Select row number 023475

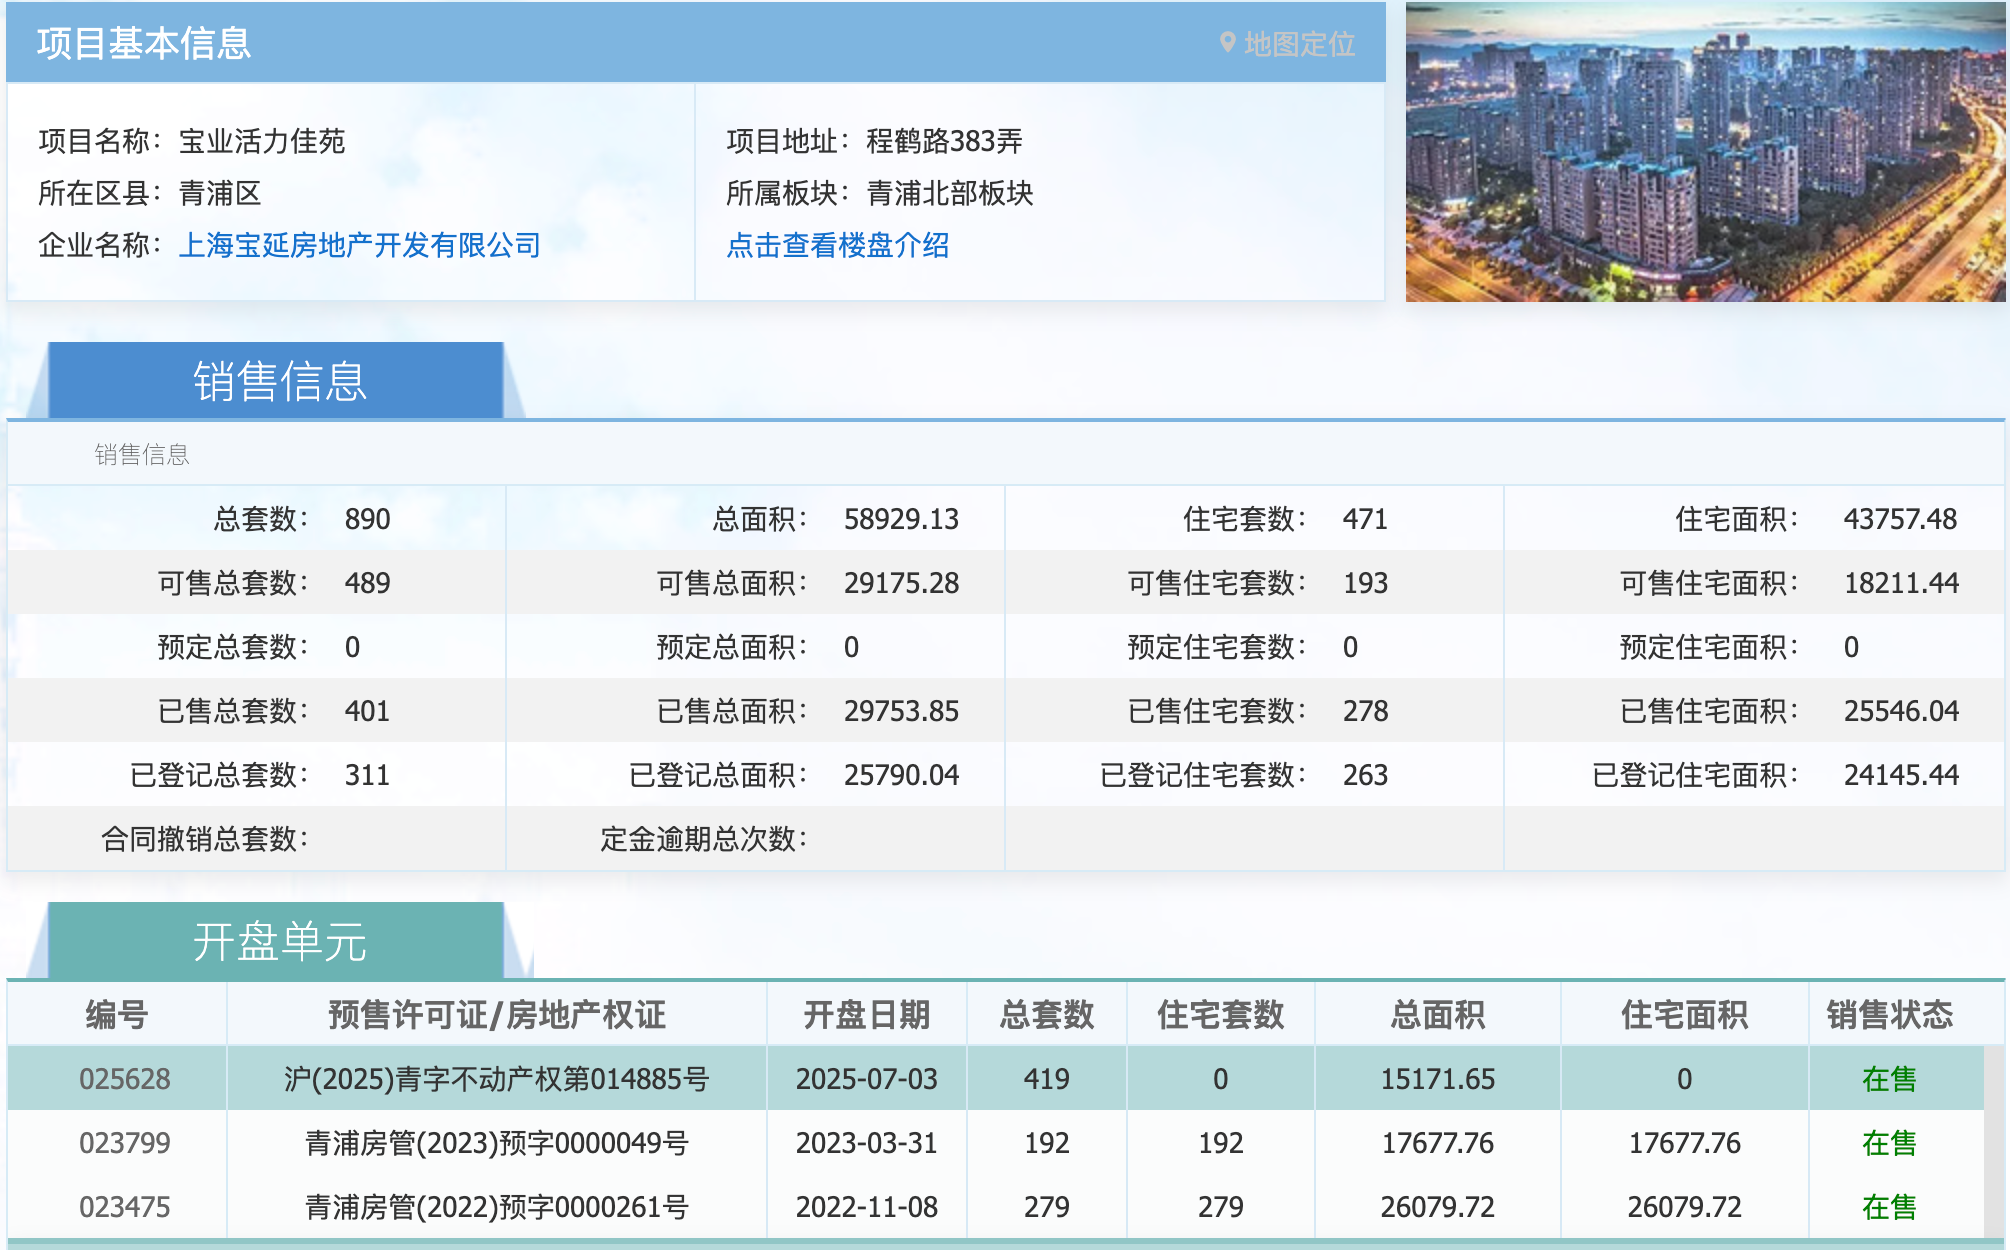click(124, 1207)
